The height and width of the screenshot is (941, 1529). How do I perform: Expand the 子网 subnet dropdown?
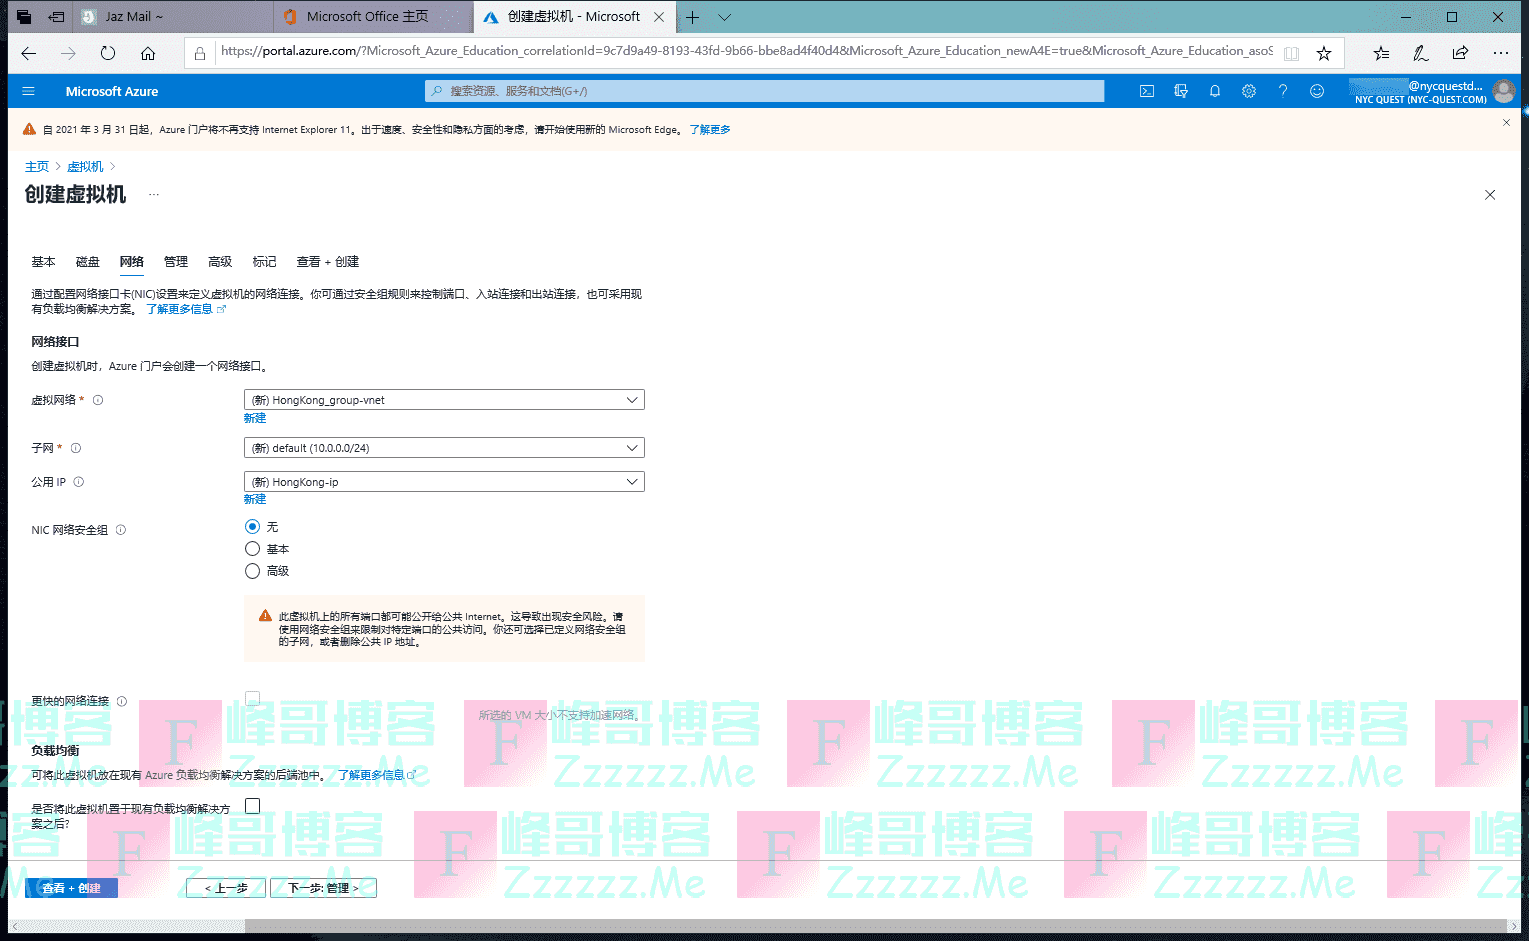(444, 448)
